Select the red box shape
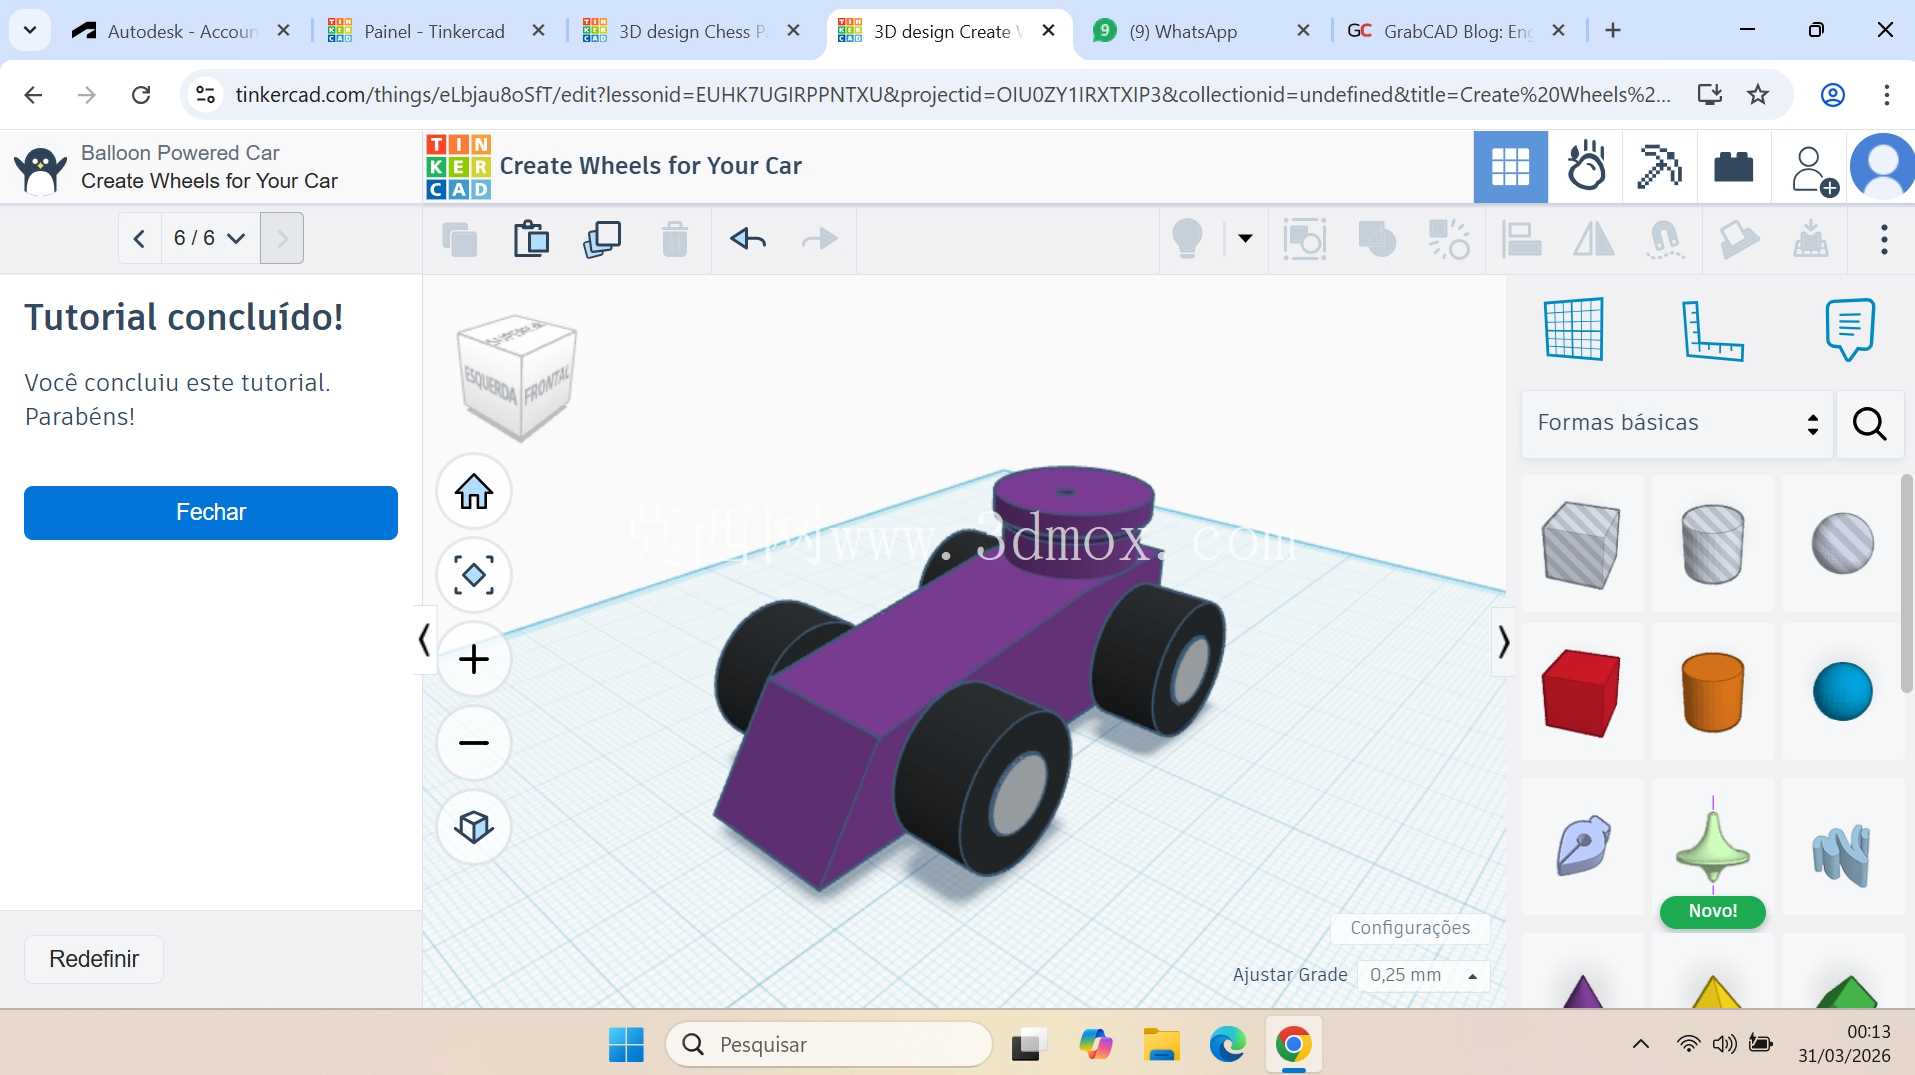This screenshot has width=1915, height=1075. point(1581,692)
